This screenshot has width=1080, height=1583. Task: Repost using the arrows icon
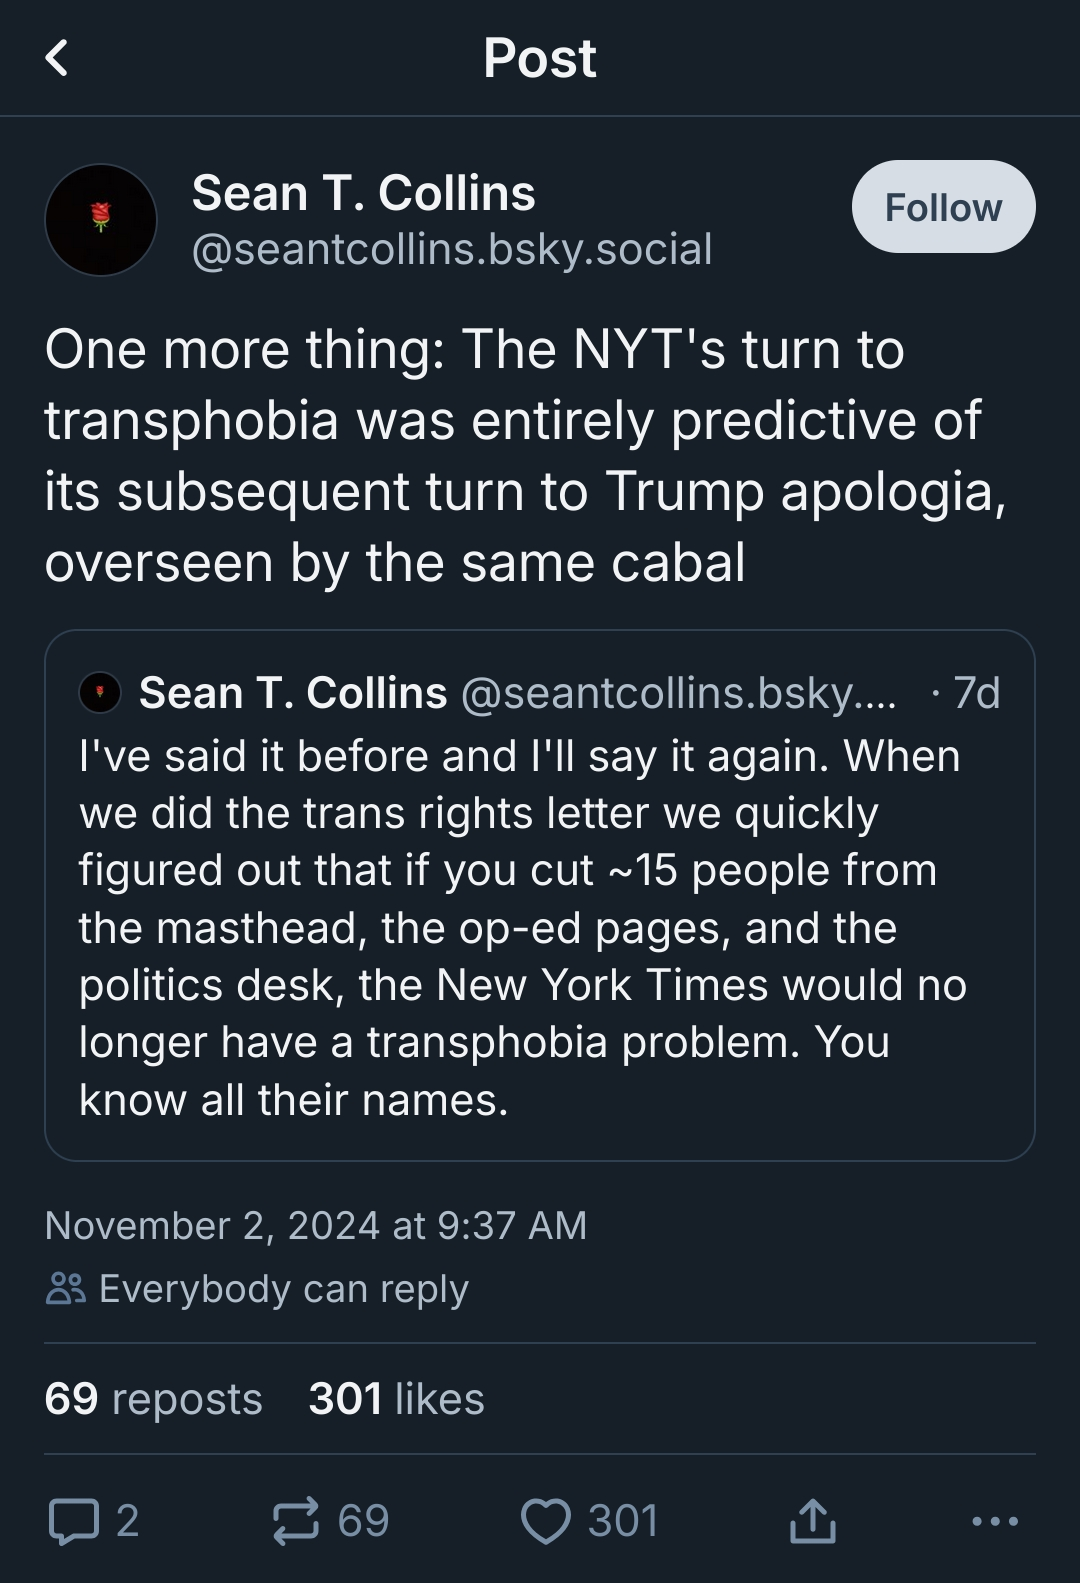tap(296, 1521)
